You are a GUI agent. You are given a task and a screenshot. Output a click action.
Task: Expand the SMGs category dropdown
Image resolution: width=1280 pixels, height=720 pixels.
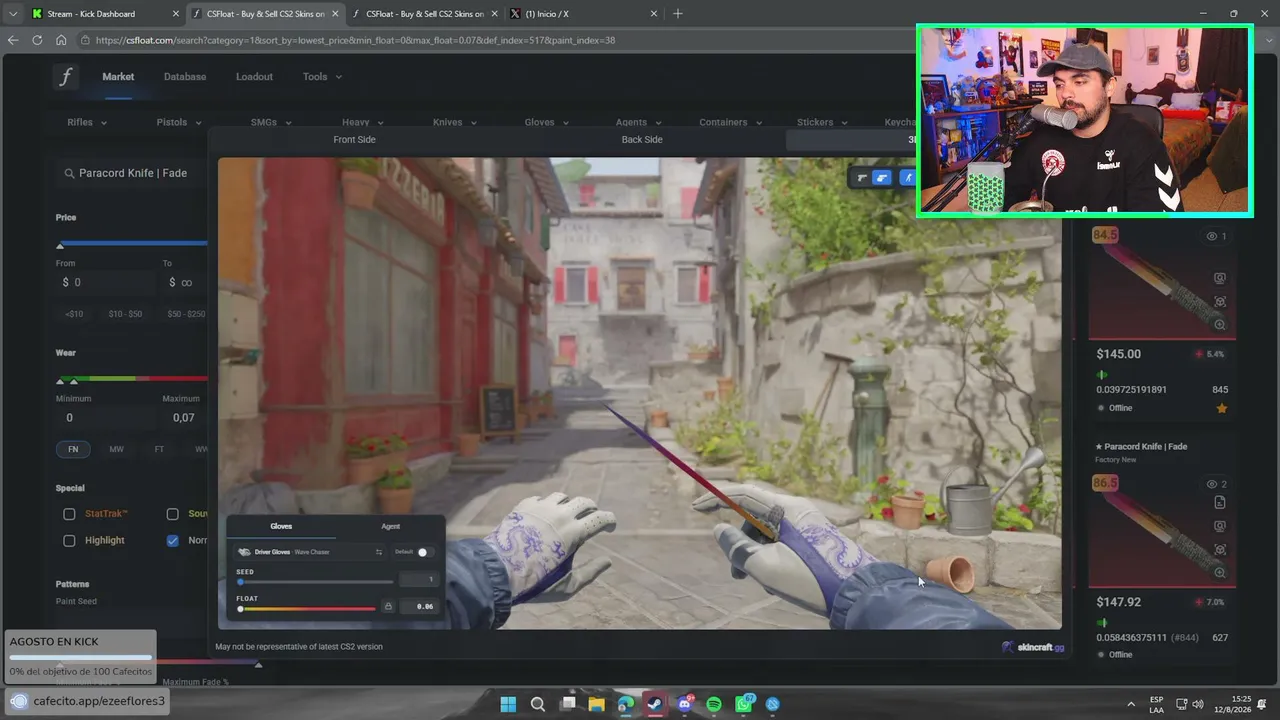(271, 123)
